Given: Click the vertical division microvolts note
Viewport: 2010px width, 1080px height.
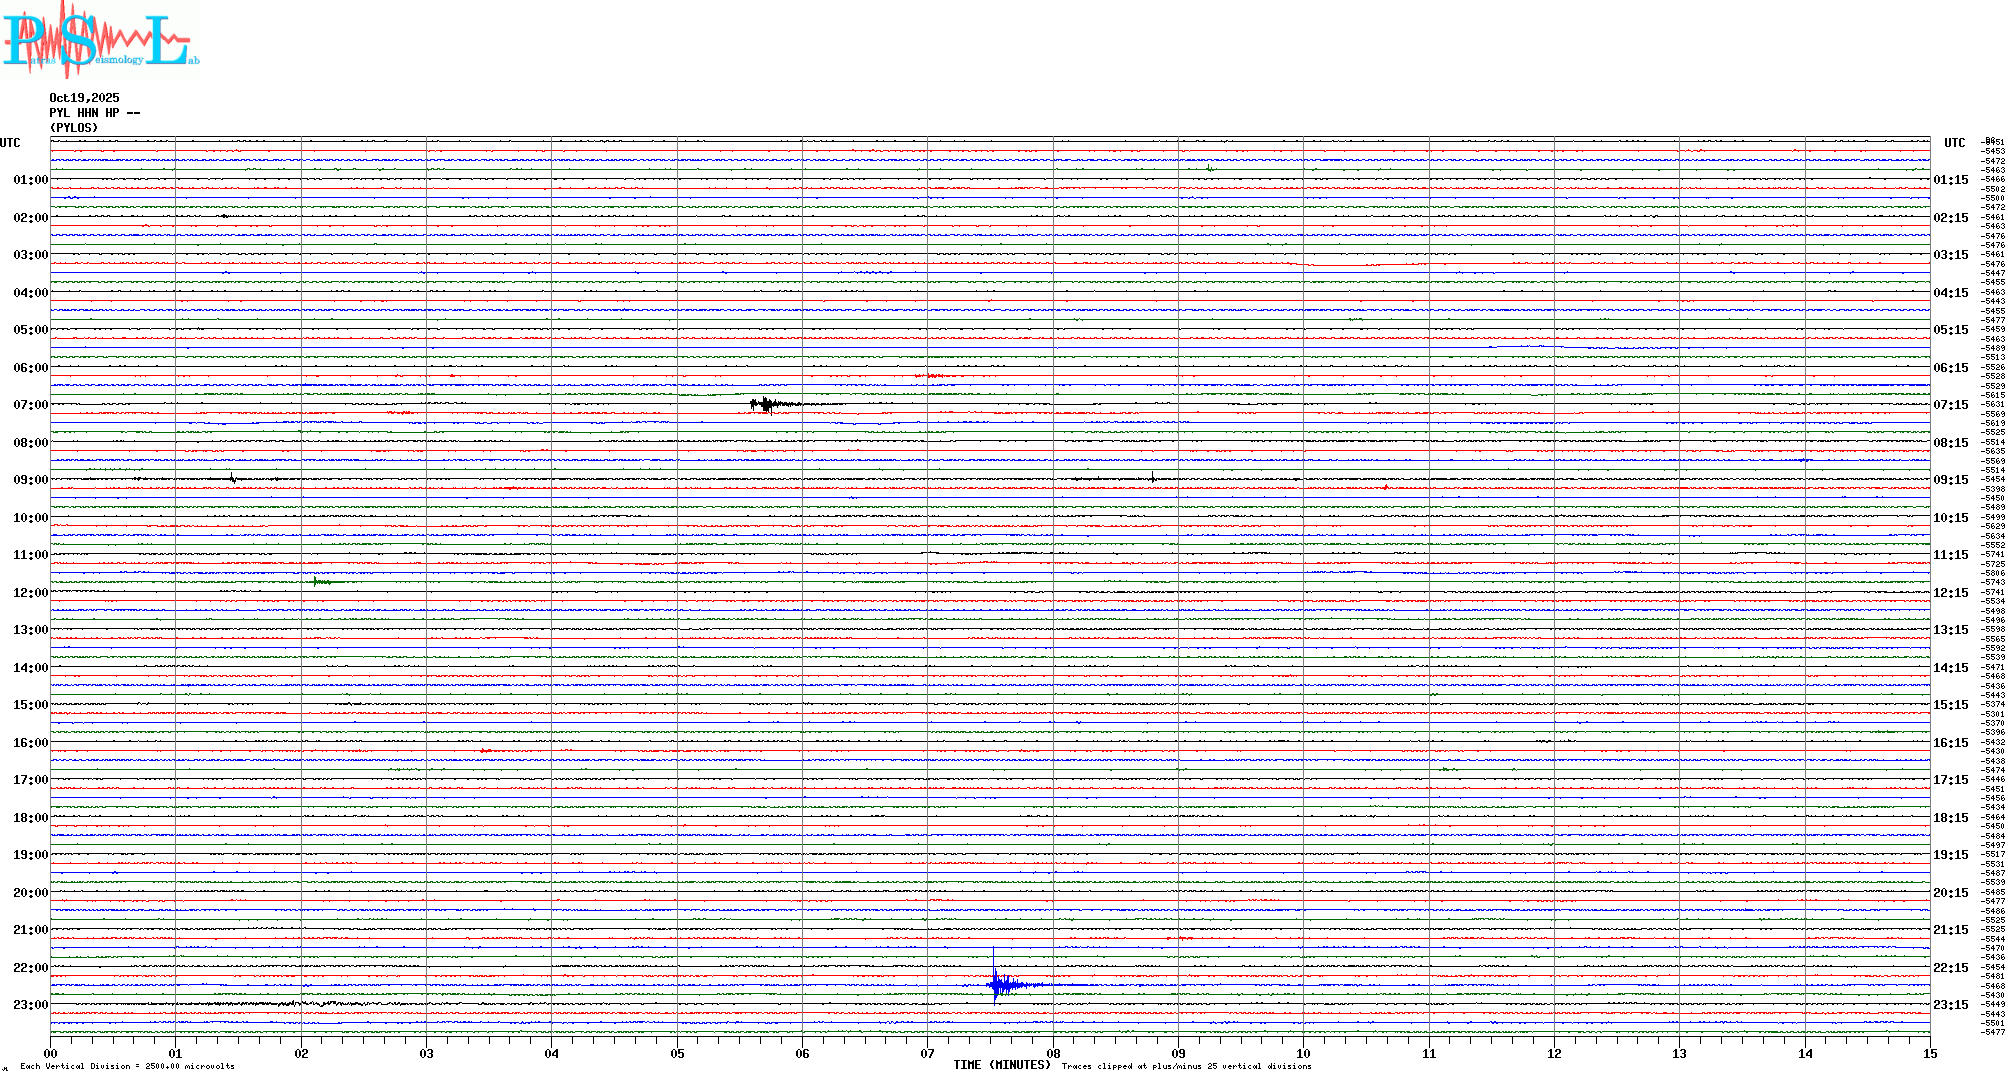Looking at the screenshot, I should click(127, 1066).
